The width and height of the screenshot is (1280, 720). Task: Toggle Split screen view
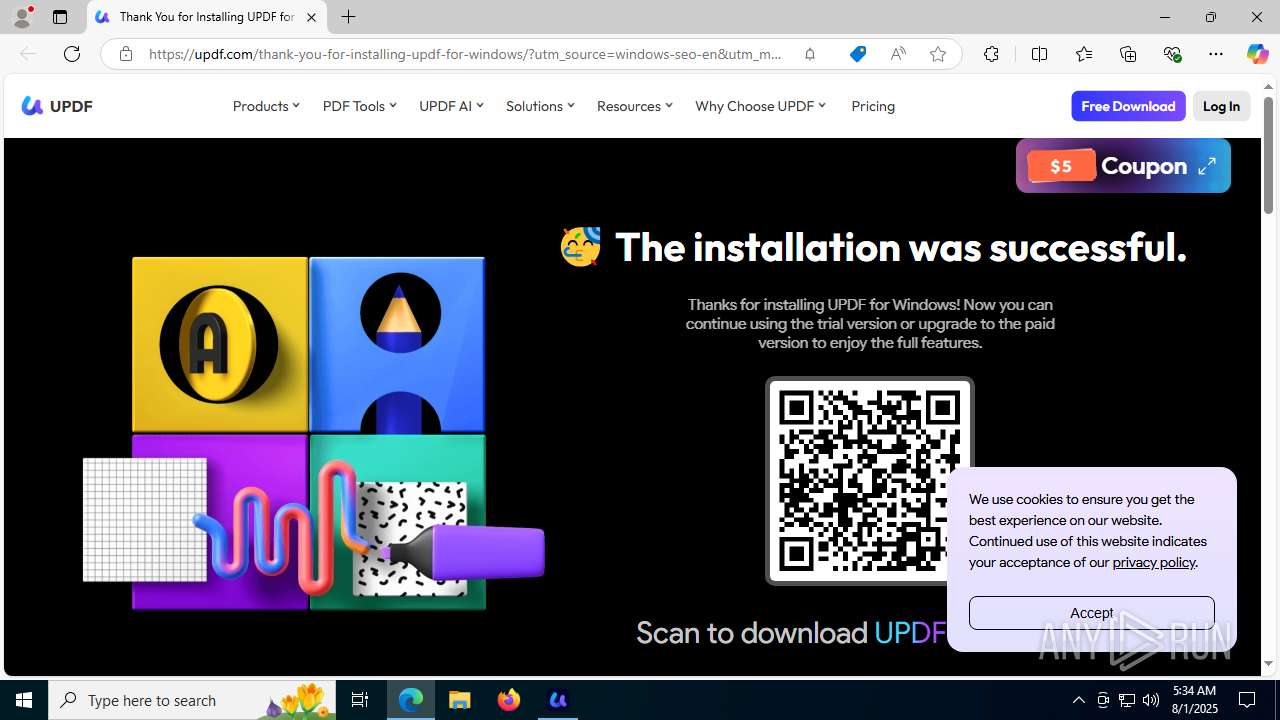coord(1039,54)
